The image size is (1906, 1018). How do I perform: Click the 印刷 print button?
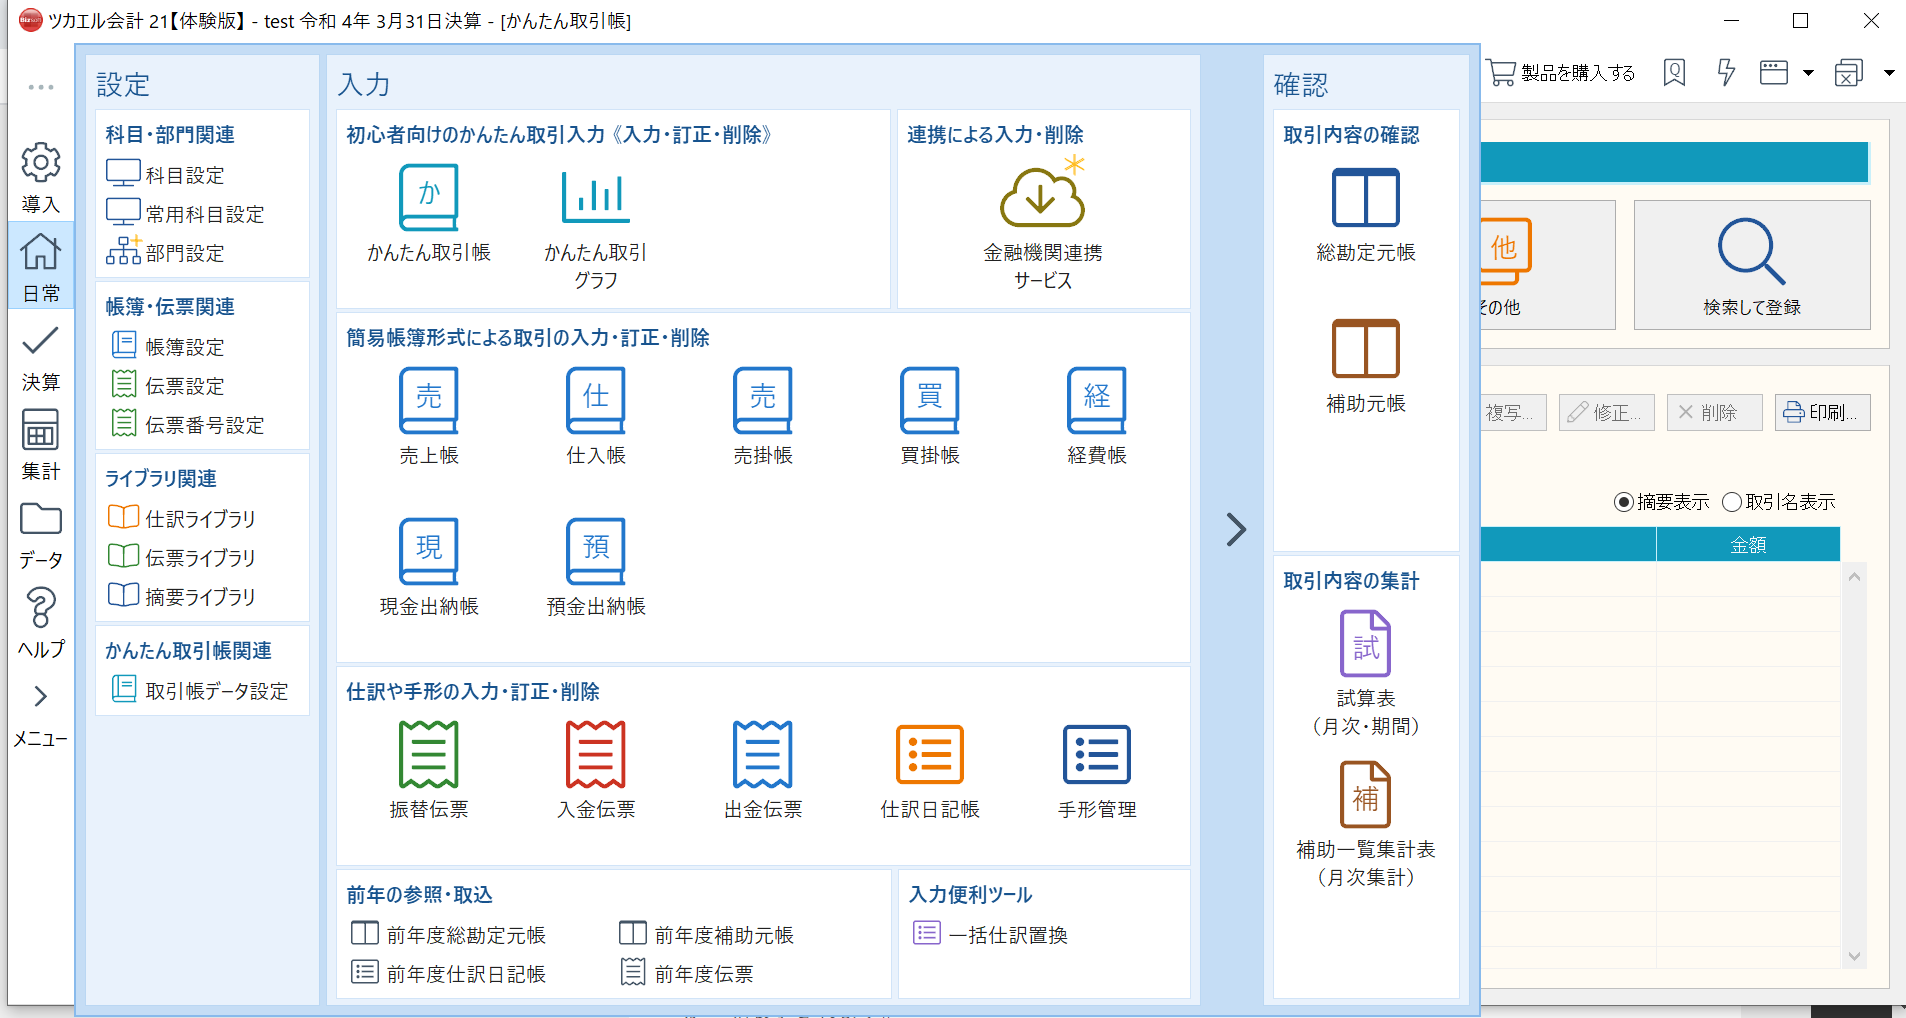click(1822, 412)
